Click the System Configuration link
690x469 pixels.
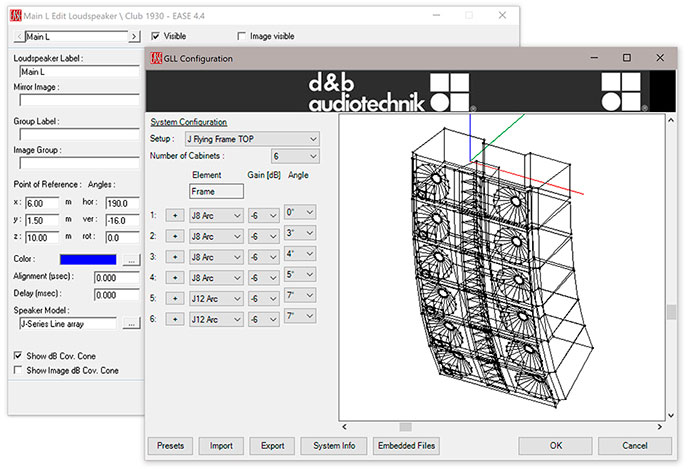188,122
